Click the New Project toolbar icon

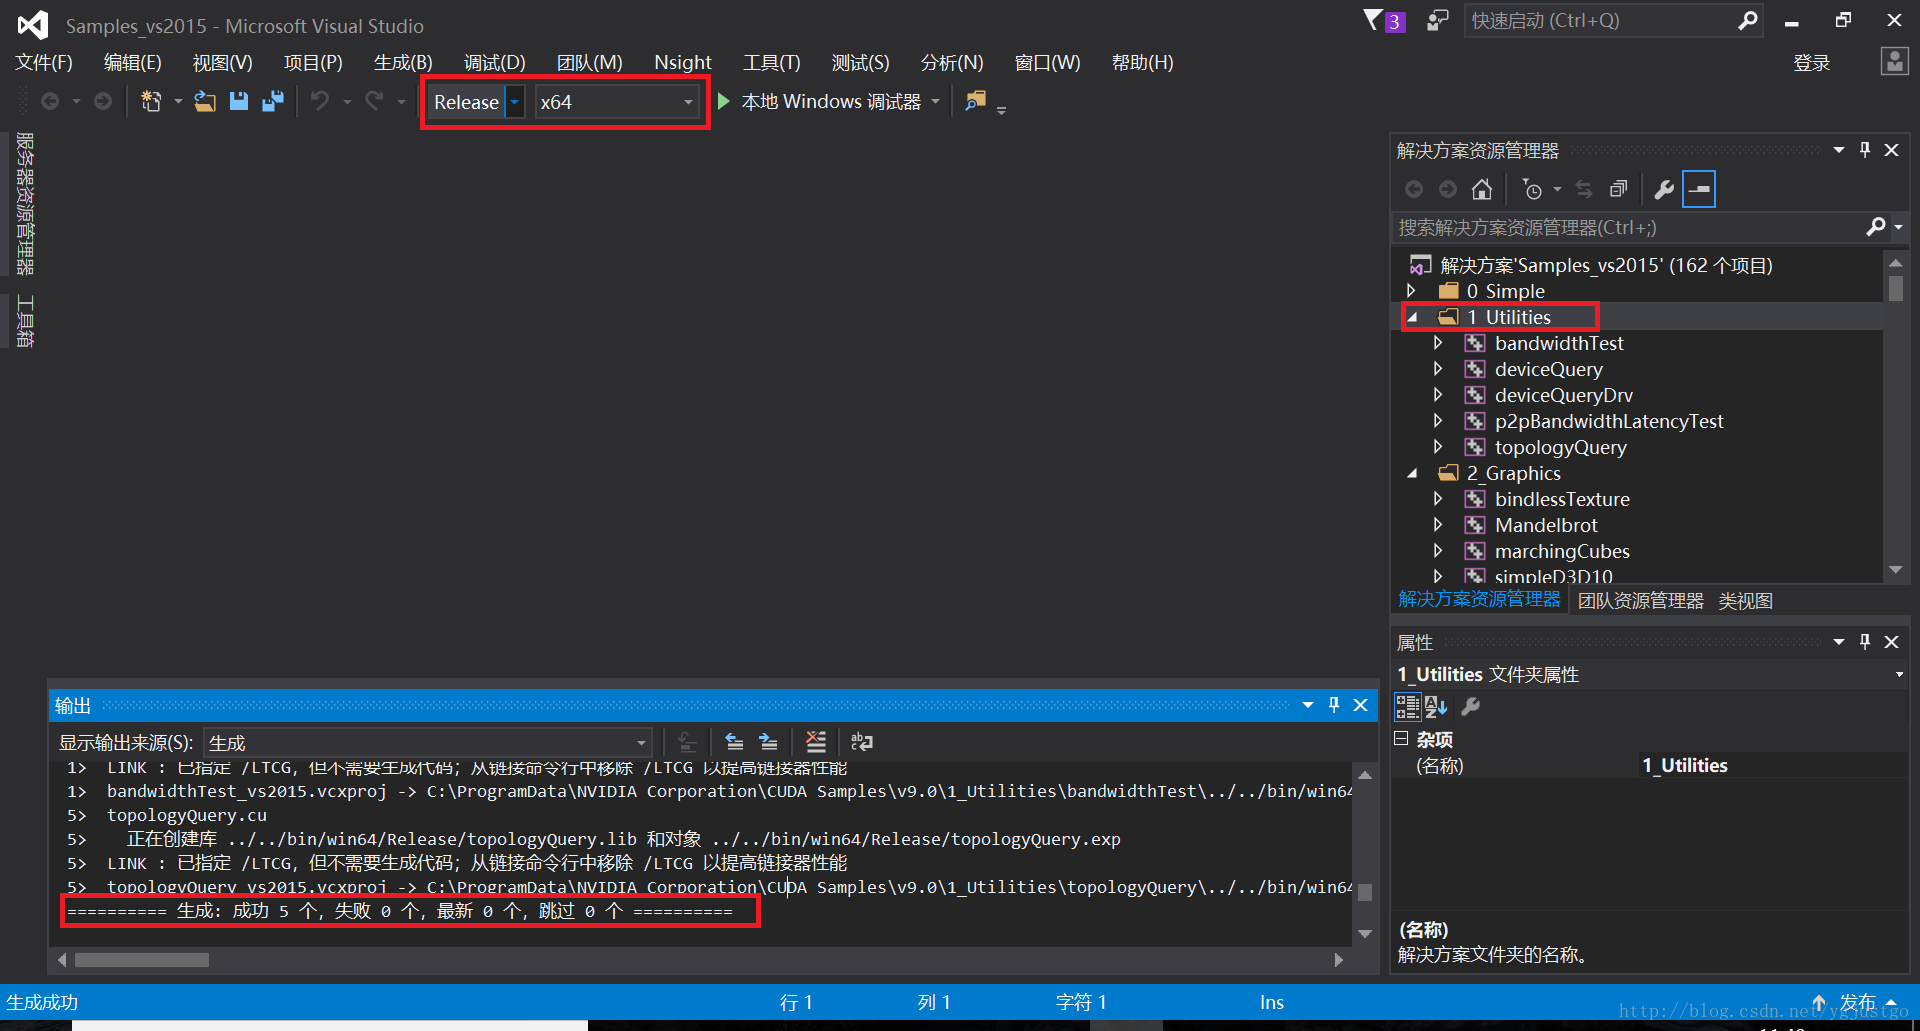(x=151, y=101)
